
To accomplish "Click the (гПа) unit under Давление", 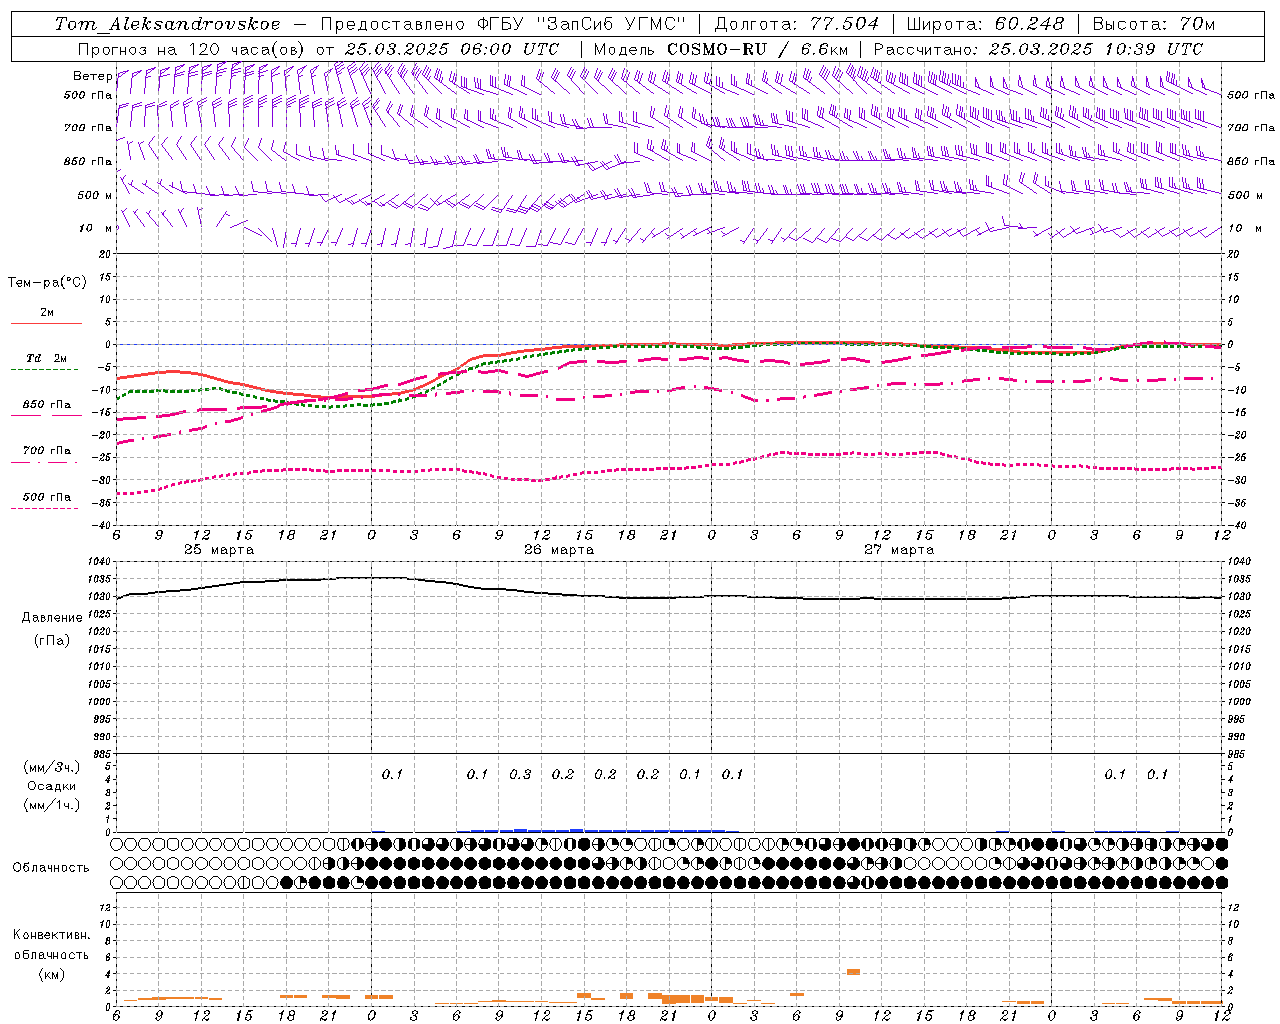I will pos(51,641).
